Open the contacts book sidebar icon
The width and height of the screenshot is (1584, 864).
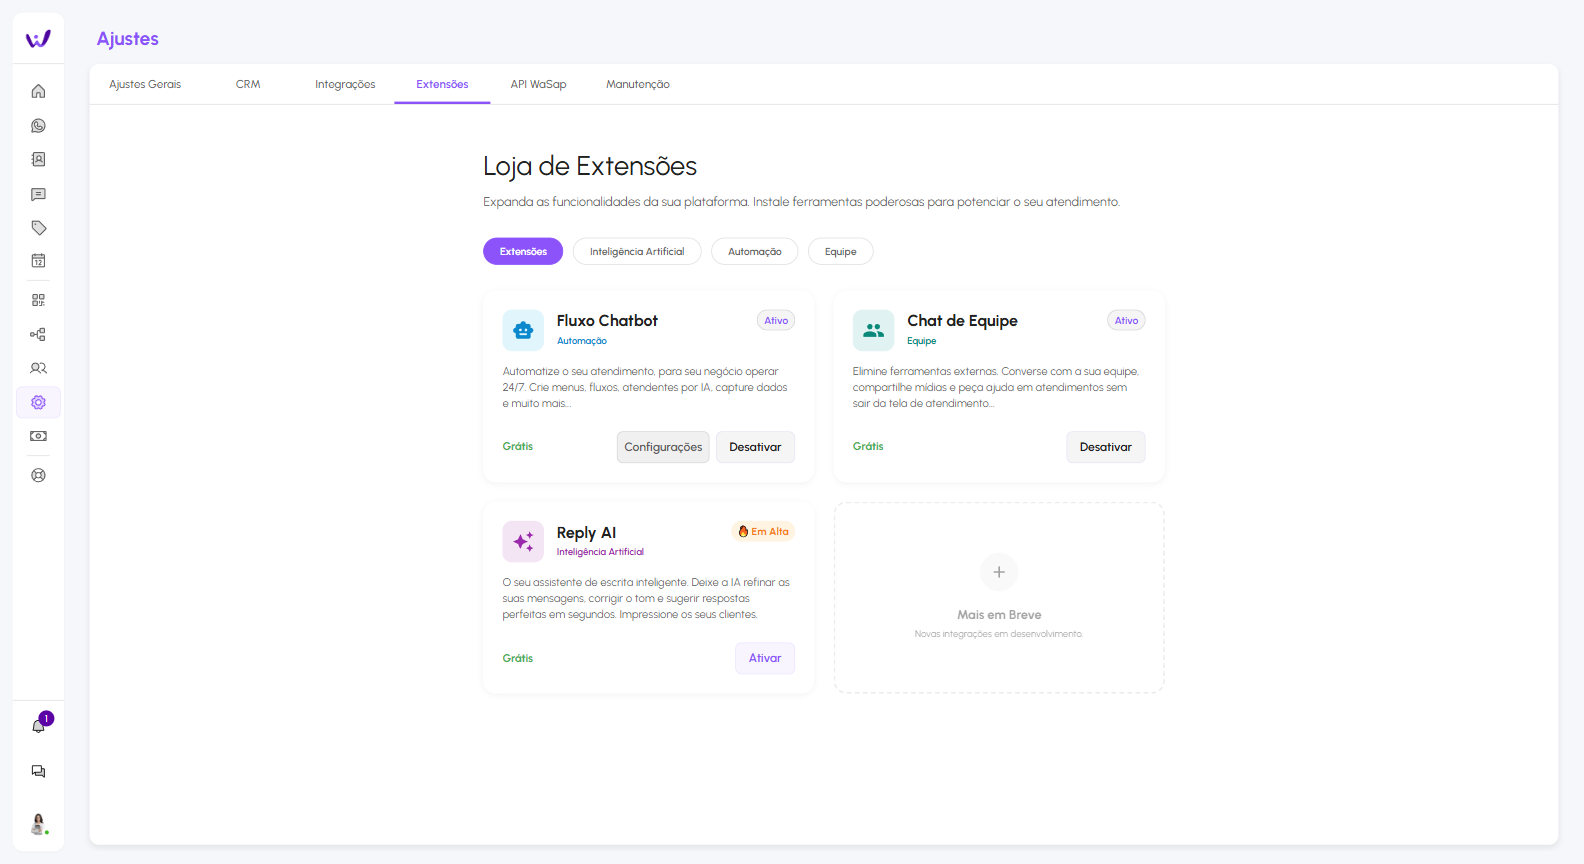[38, 160]
